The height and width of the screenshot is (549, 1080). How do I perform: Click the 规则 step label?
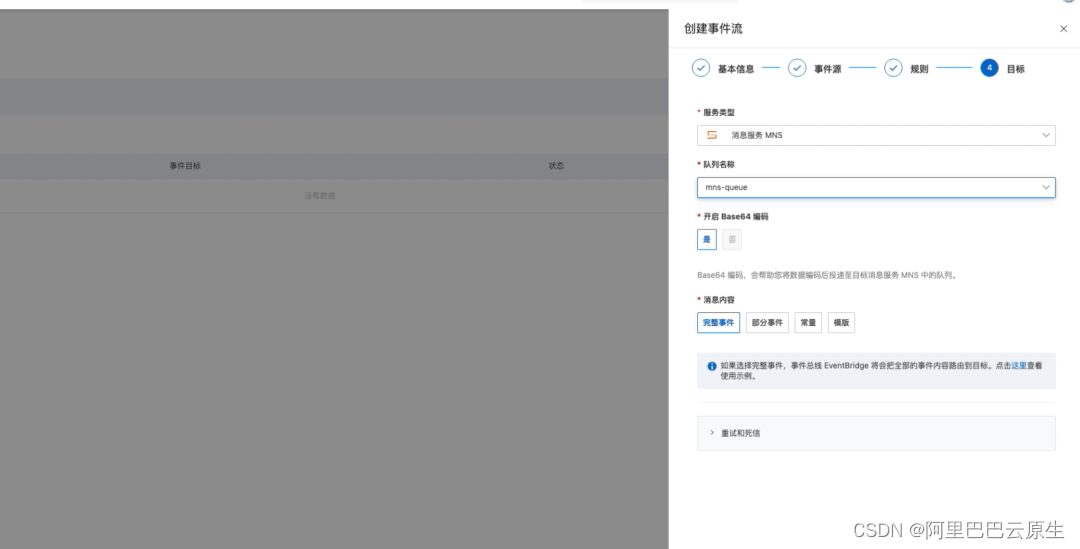click(x=919, y=69)
